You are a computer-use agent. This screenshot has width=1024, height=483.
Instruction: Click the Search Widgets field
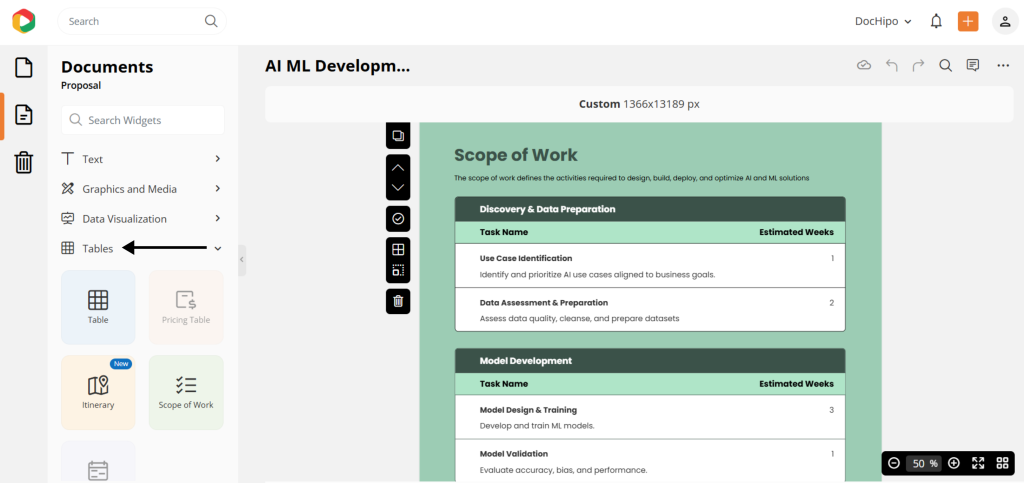pyautogui.click(x=143, y=120)
